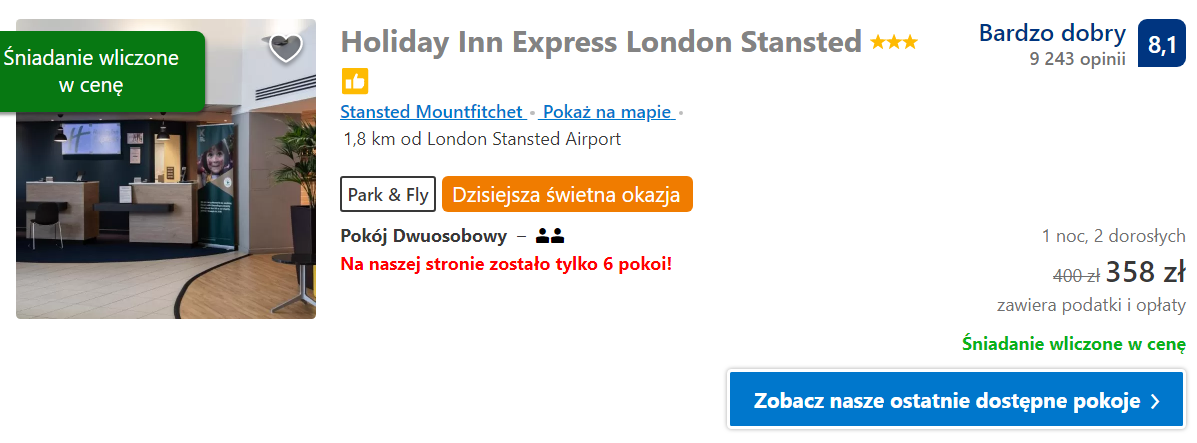Click the three gold star rating icons

click(x=893, y=43)
